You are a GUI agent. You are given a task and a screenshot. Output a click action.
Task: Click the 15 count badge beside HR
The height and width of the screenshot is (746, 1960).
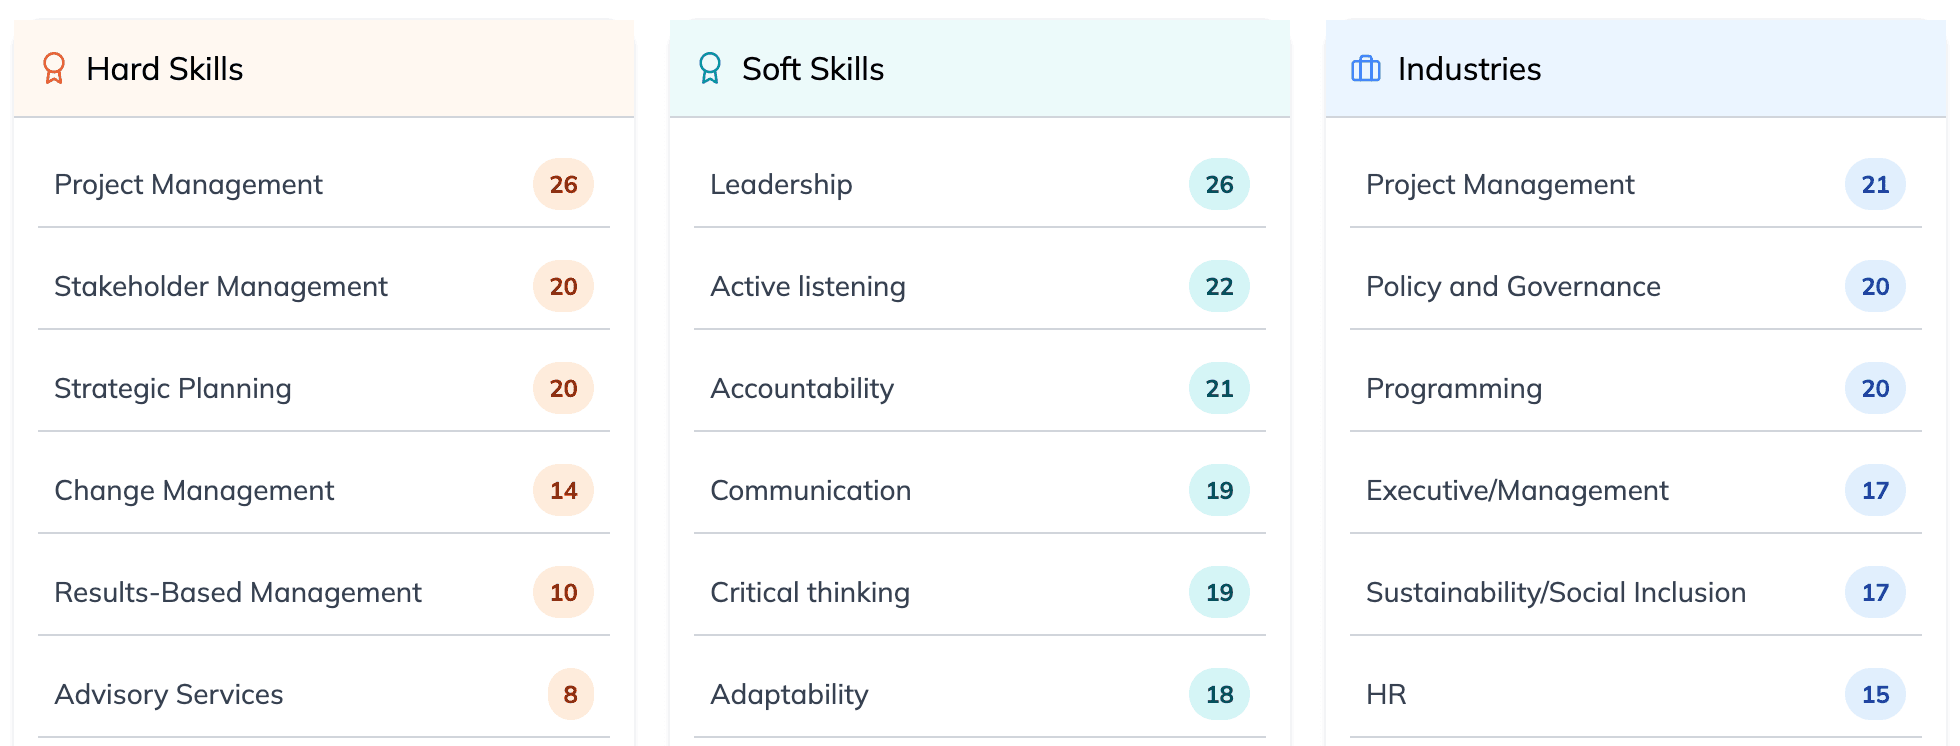tap(1875, 695)
